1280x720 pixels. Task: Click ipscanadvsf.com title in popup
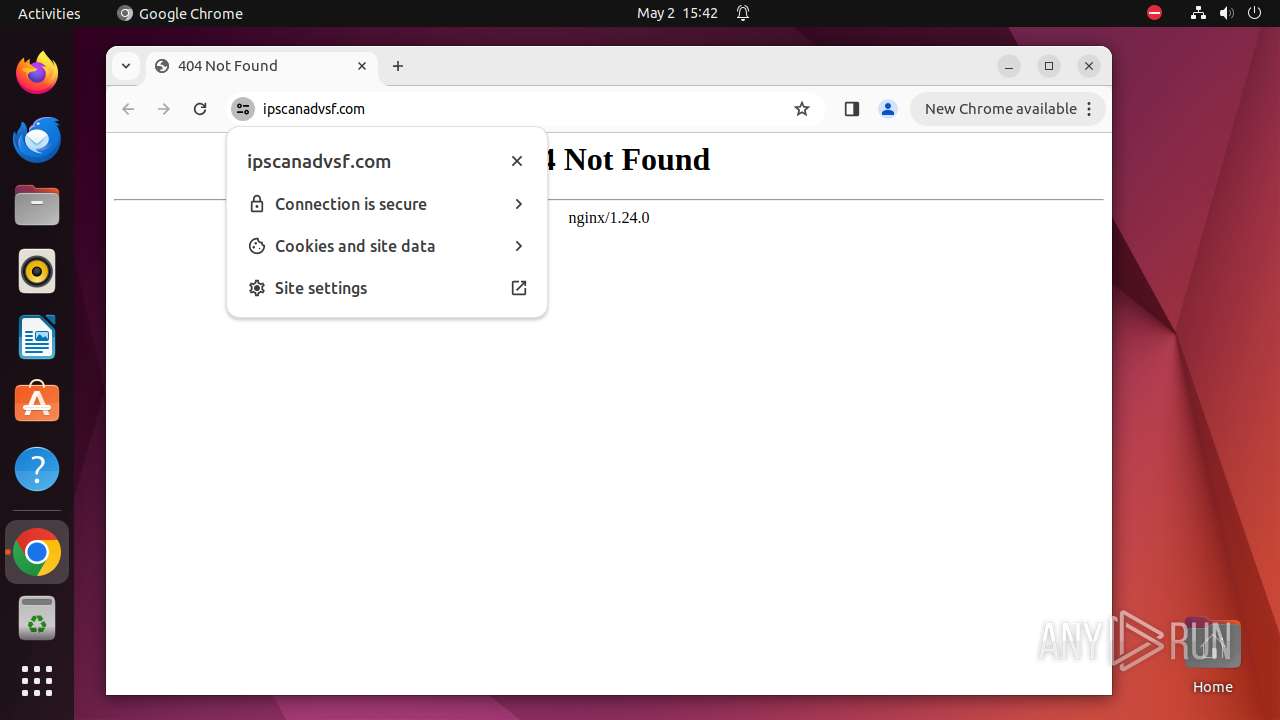(x=319, y=161)
